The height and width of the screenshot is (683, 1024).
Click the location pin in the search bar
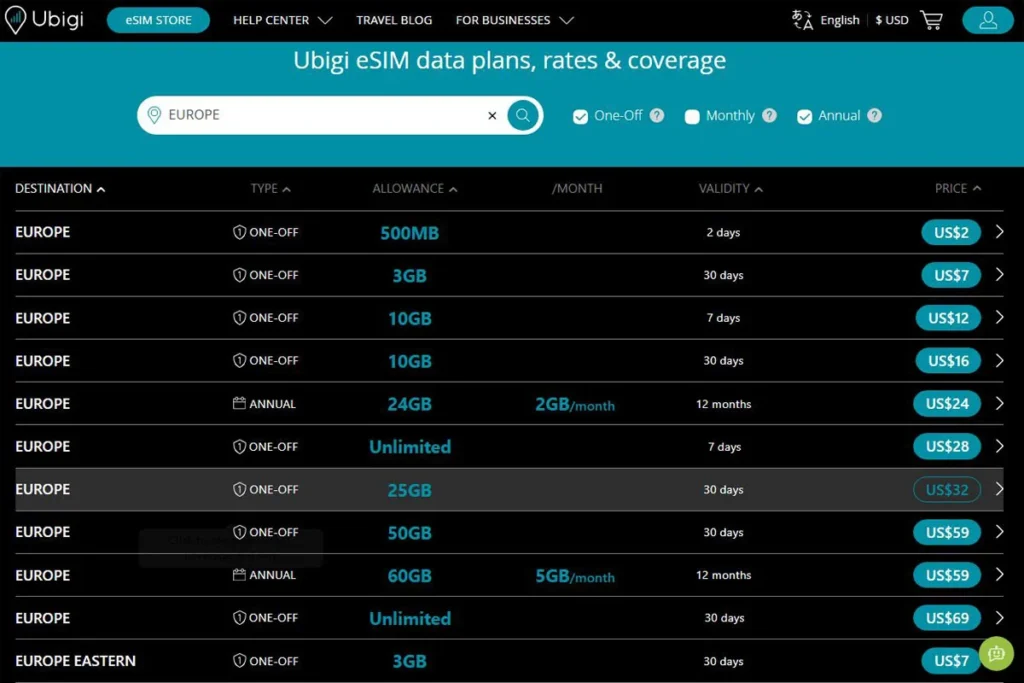point(154,115)
